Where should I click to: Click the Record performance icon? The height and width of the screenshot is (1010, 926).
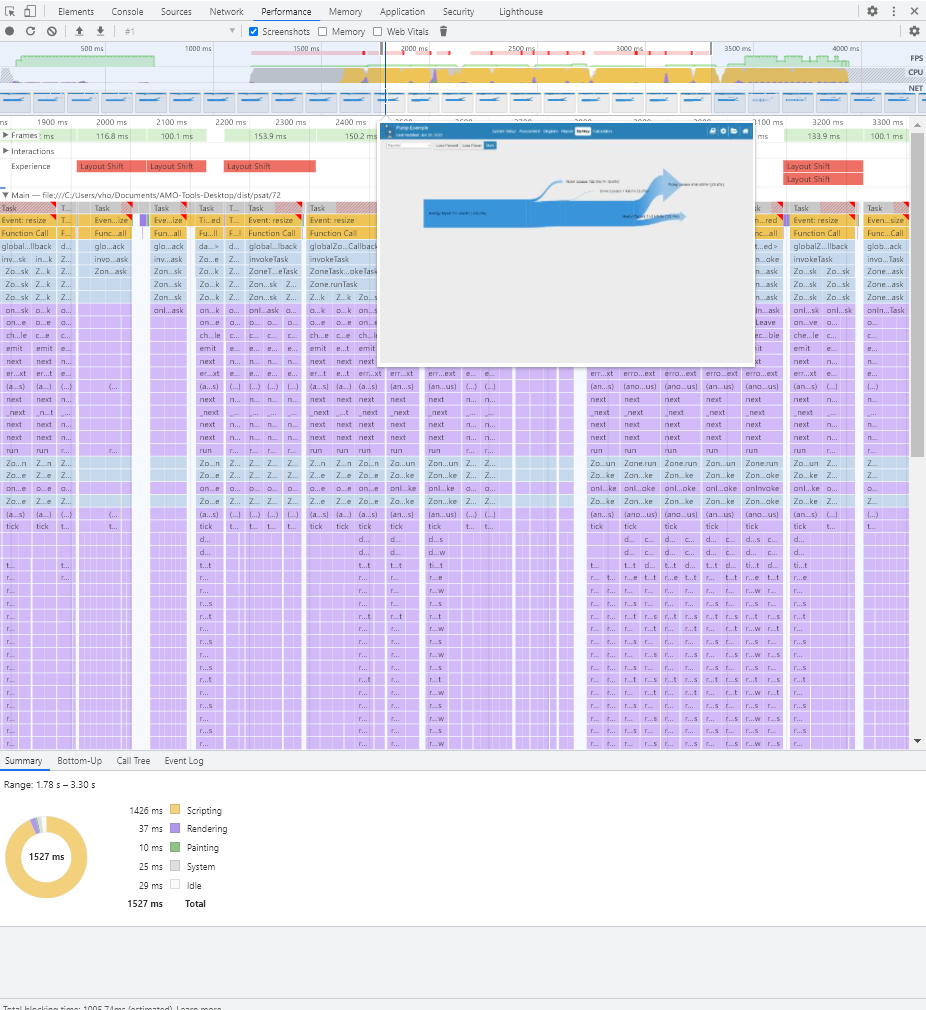9,31
